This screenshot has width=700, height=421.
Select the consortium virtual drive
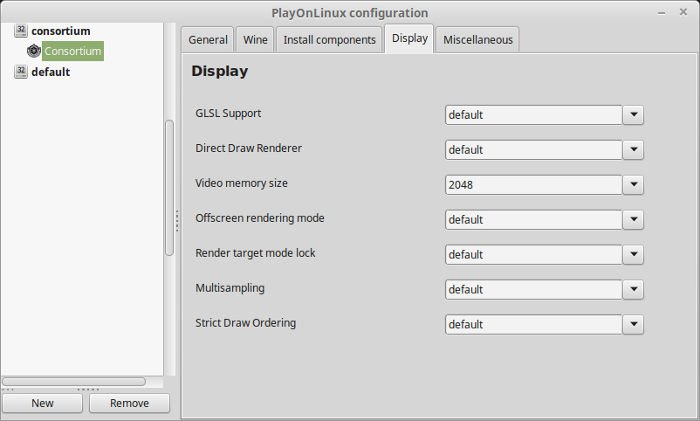pos(61,31)
